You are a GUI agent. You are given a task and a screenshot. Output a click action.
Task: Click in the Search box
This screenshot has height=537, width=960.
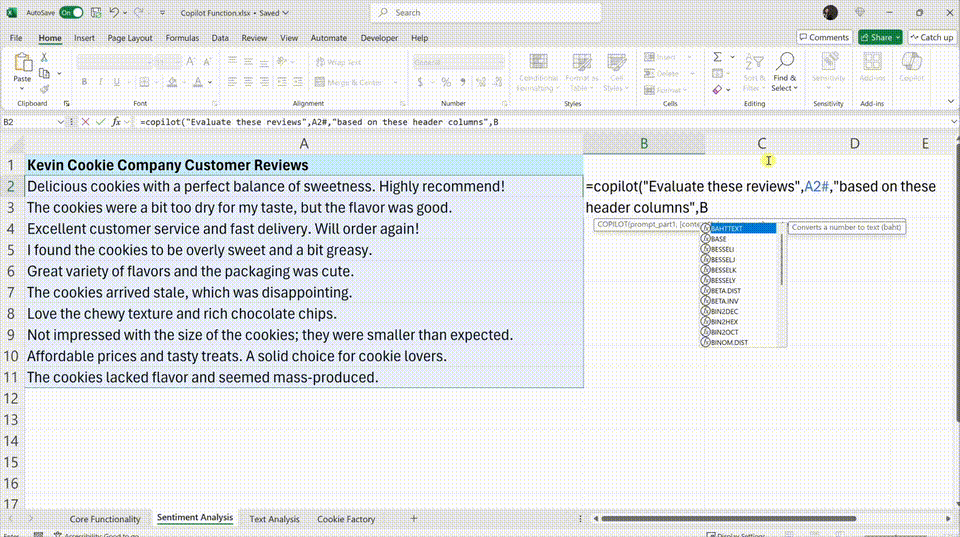click(486, 12)
